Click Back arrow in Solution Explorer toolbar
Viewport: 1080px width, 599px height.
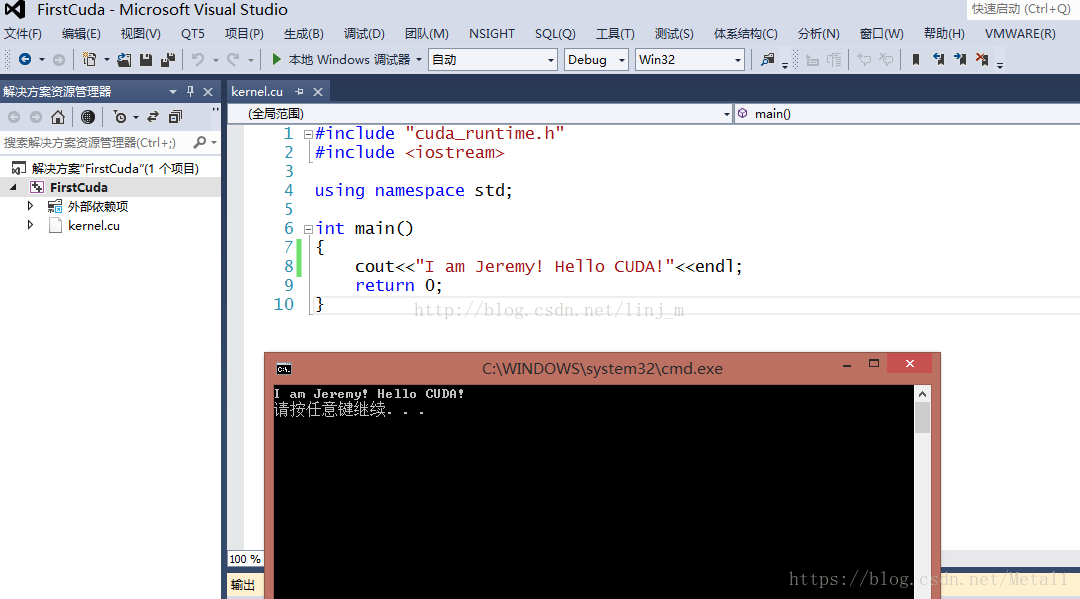[x=14, y=117]
